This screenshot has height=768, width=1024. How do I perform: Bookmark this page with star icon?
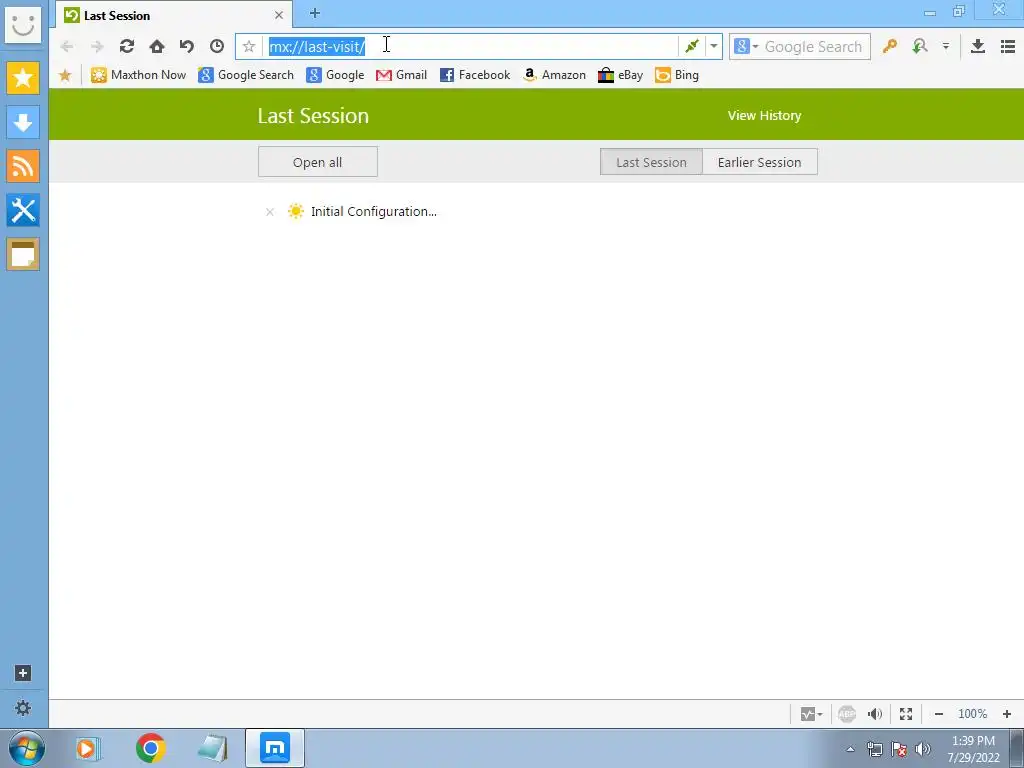pyautogui.click(x=249, y=46)
